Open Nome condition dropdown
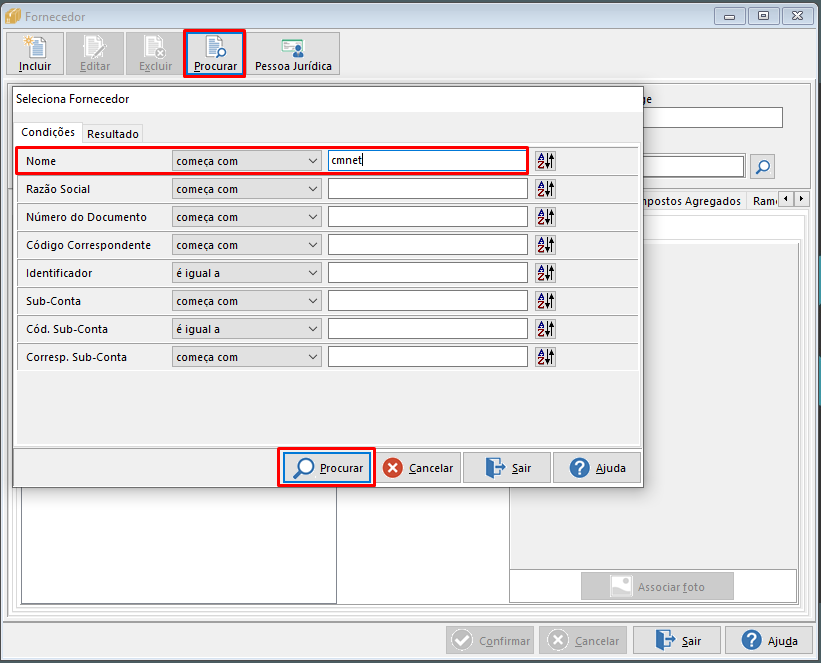Viewport: 821px width, 663px height. coord(247,161)
